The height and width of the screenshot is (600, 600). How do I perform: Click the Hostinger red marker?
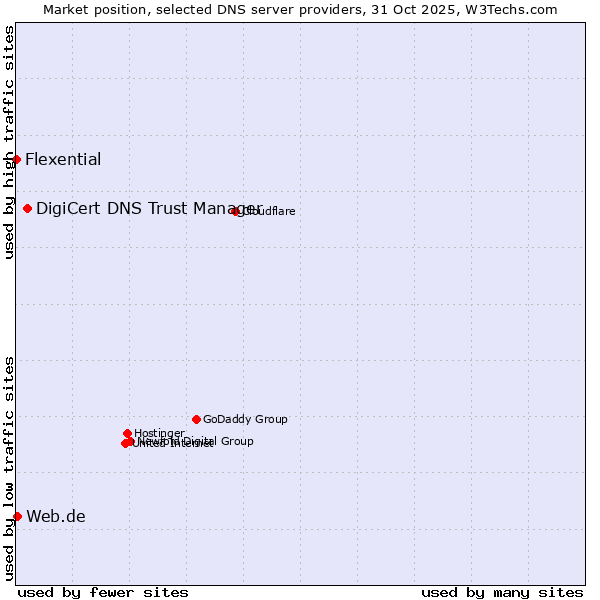click(128, 433)
